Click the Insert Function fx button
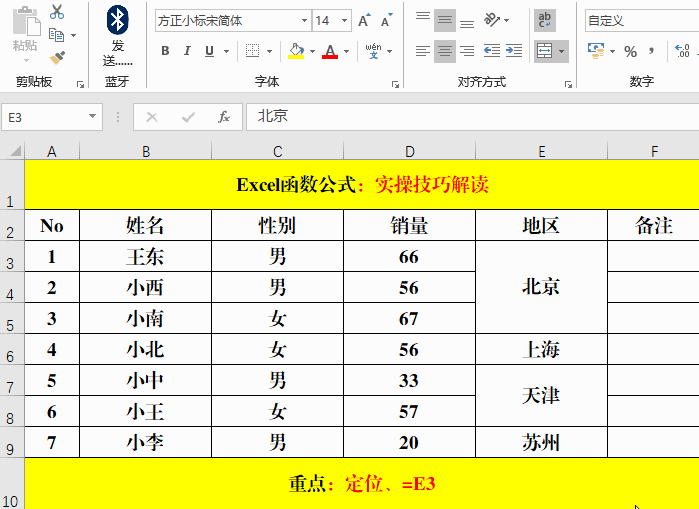 click(x=224, y=117)
